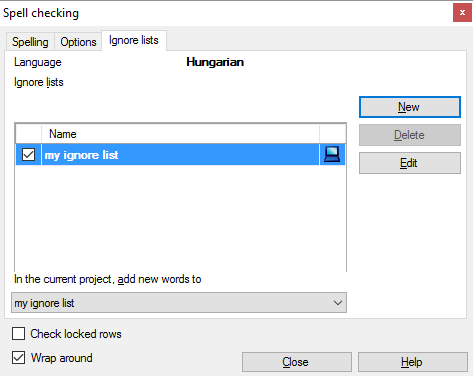
Task: Click the Hungarian language label
Action: 215,62
